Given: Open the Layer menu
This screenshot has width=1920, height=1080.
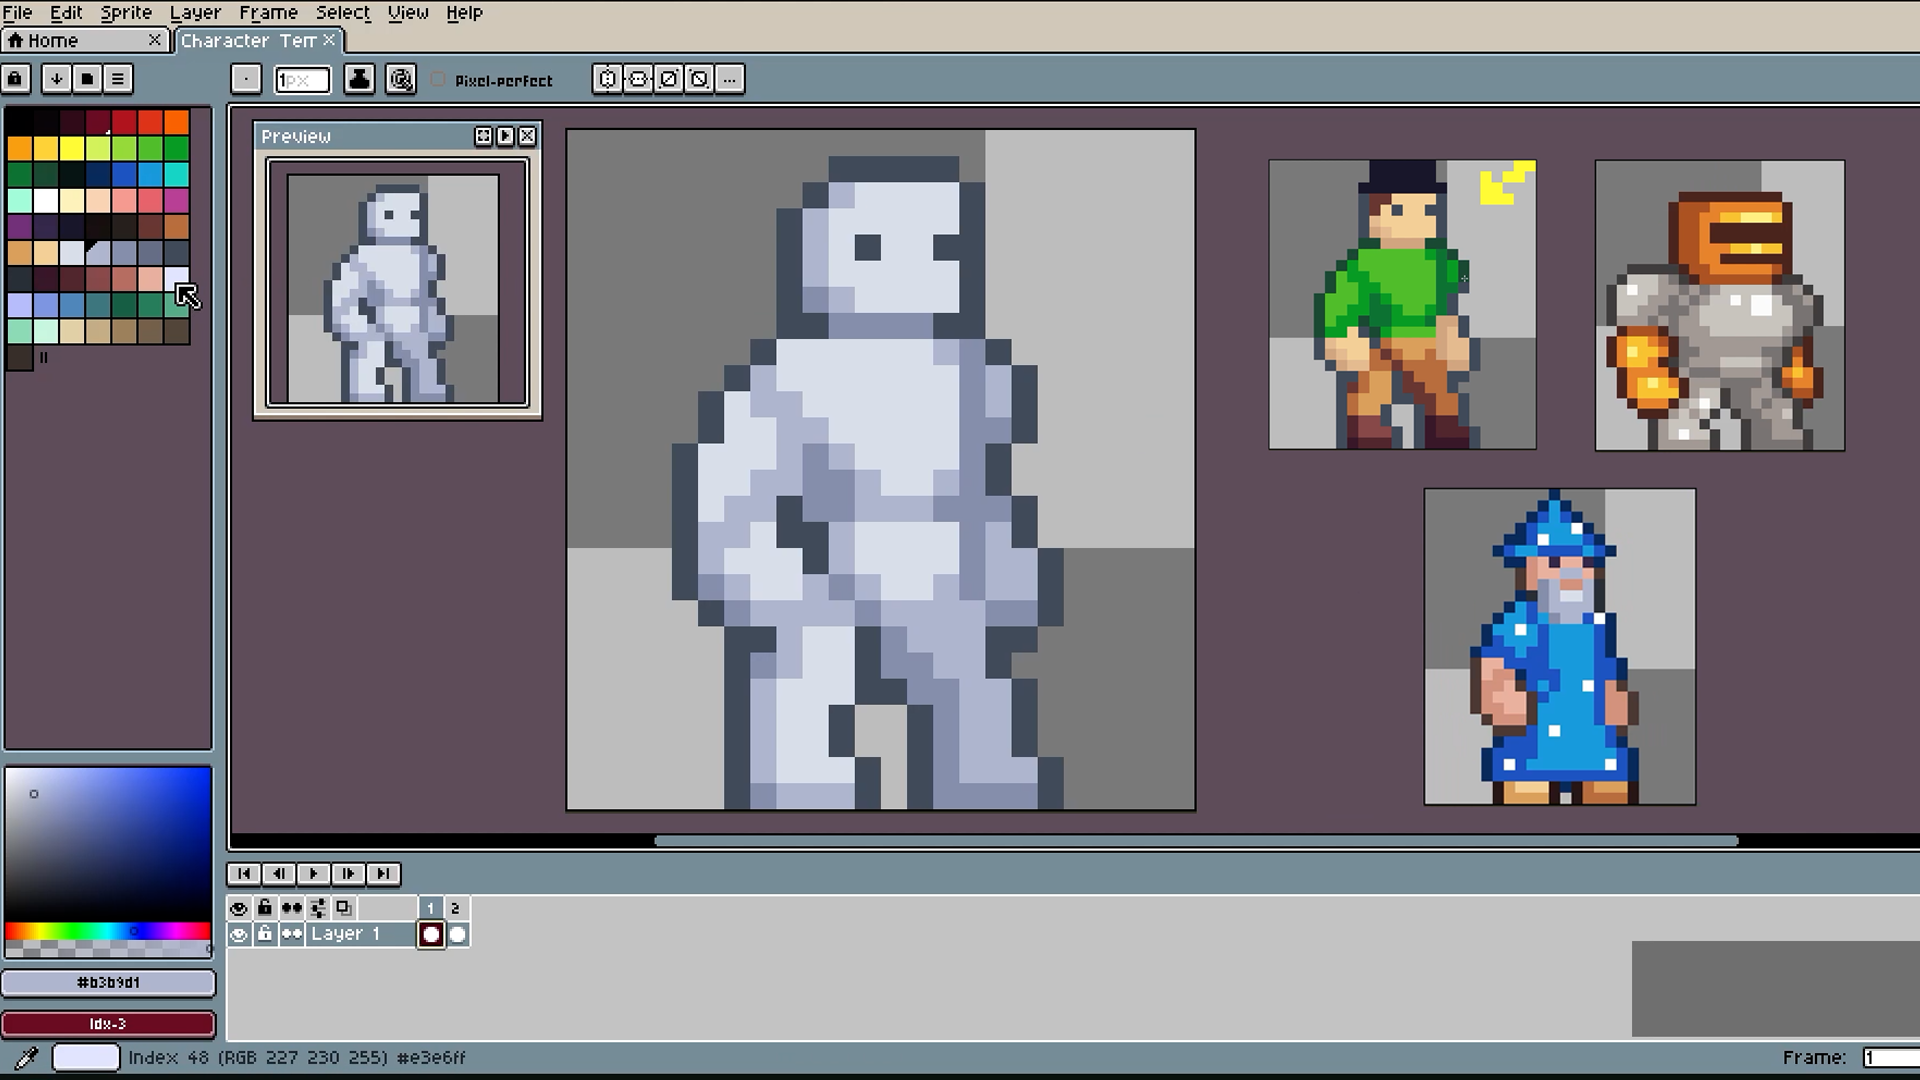Looking at the screenshot, I should pyautogui.click(x=195, y=13).
